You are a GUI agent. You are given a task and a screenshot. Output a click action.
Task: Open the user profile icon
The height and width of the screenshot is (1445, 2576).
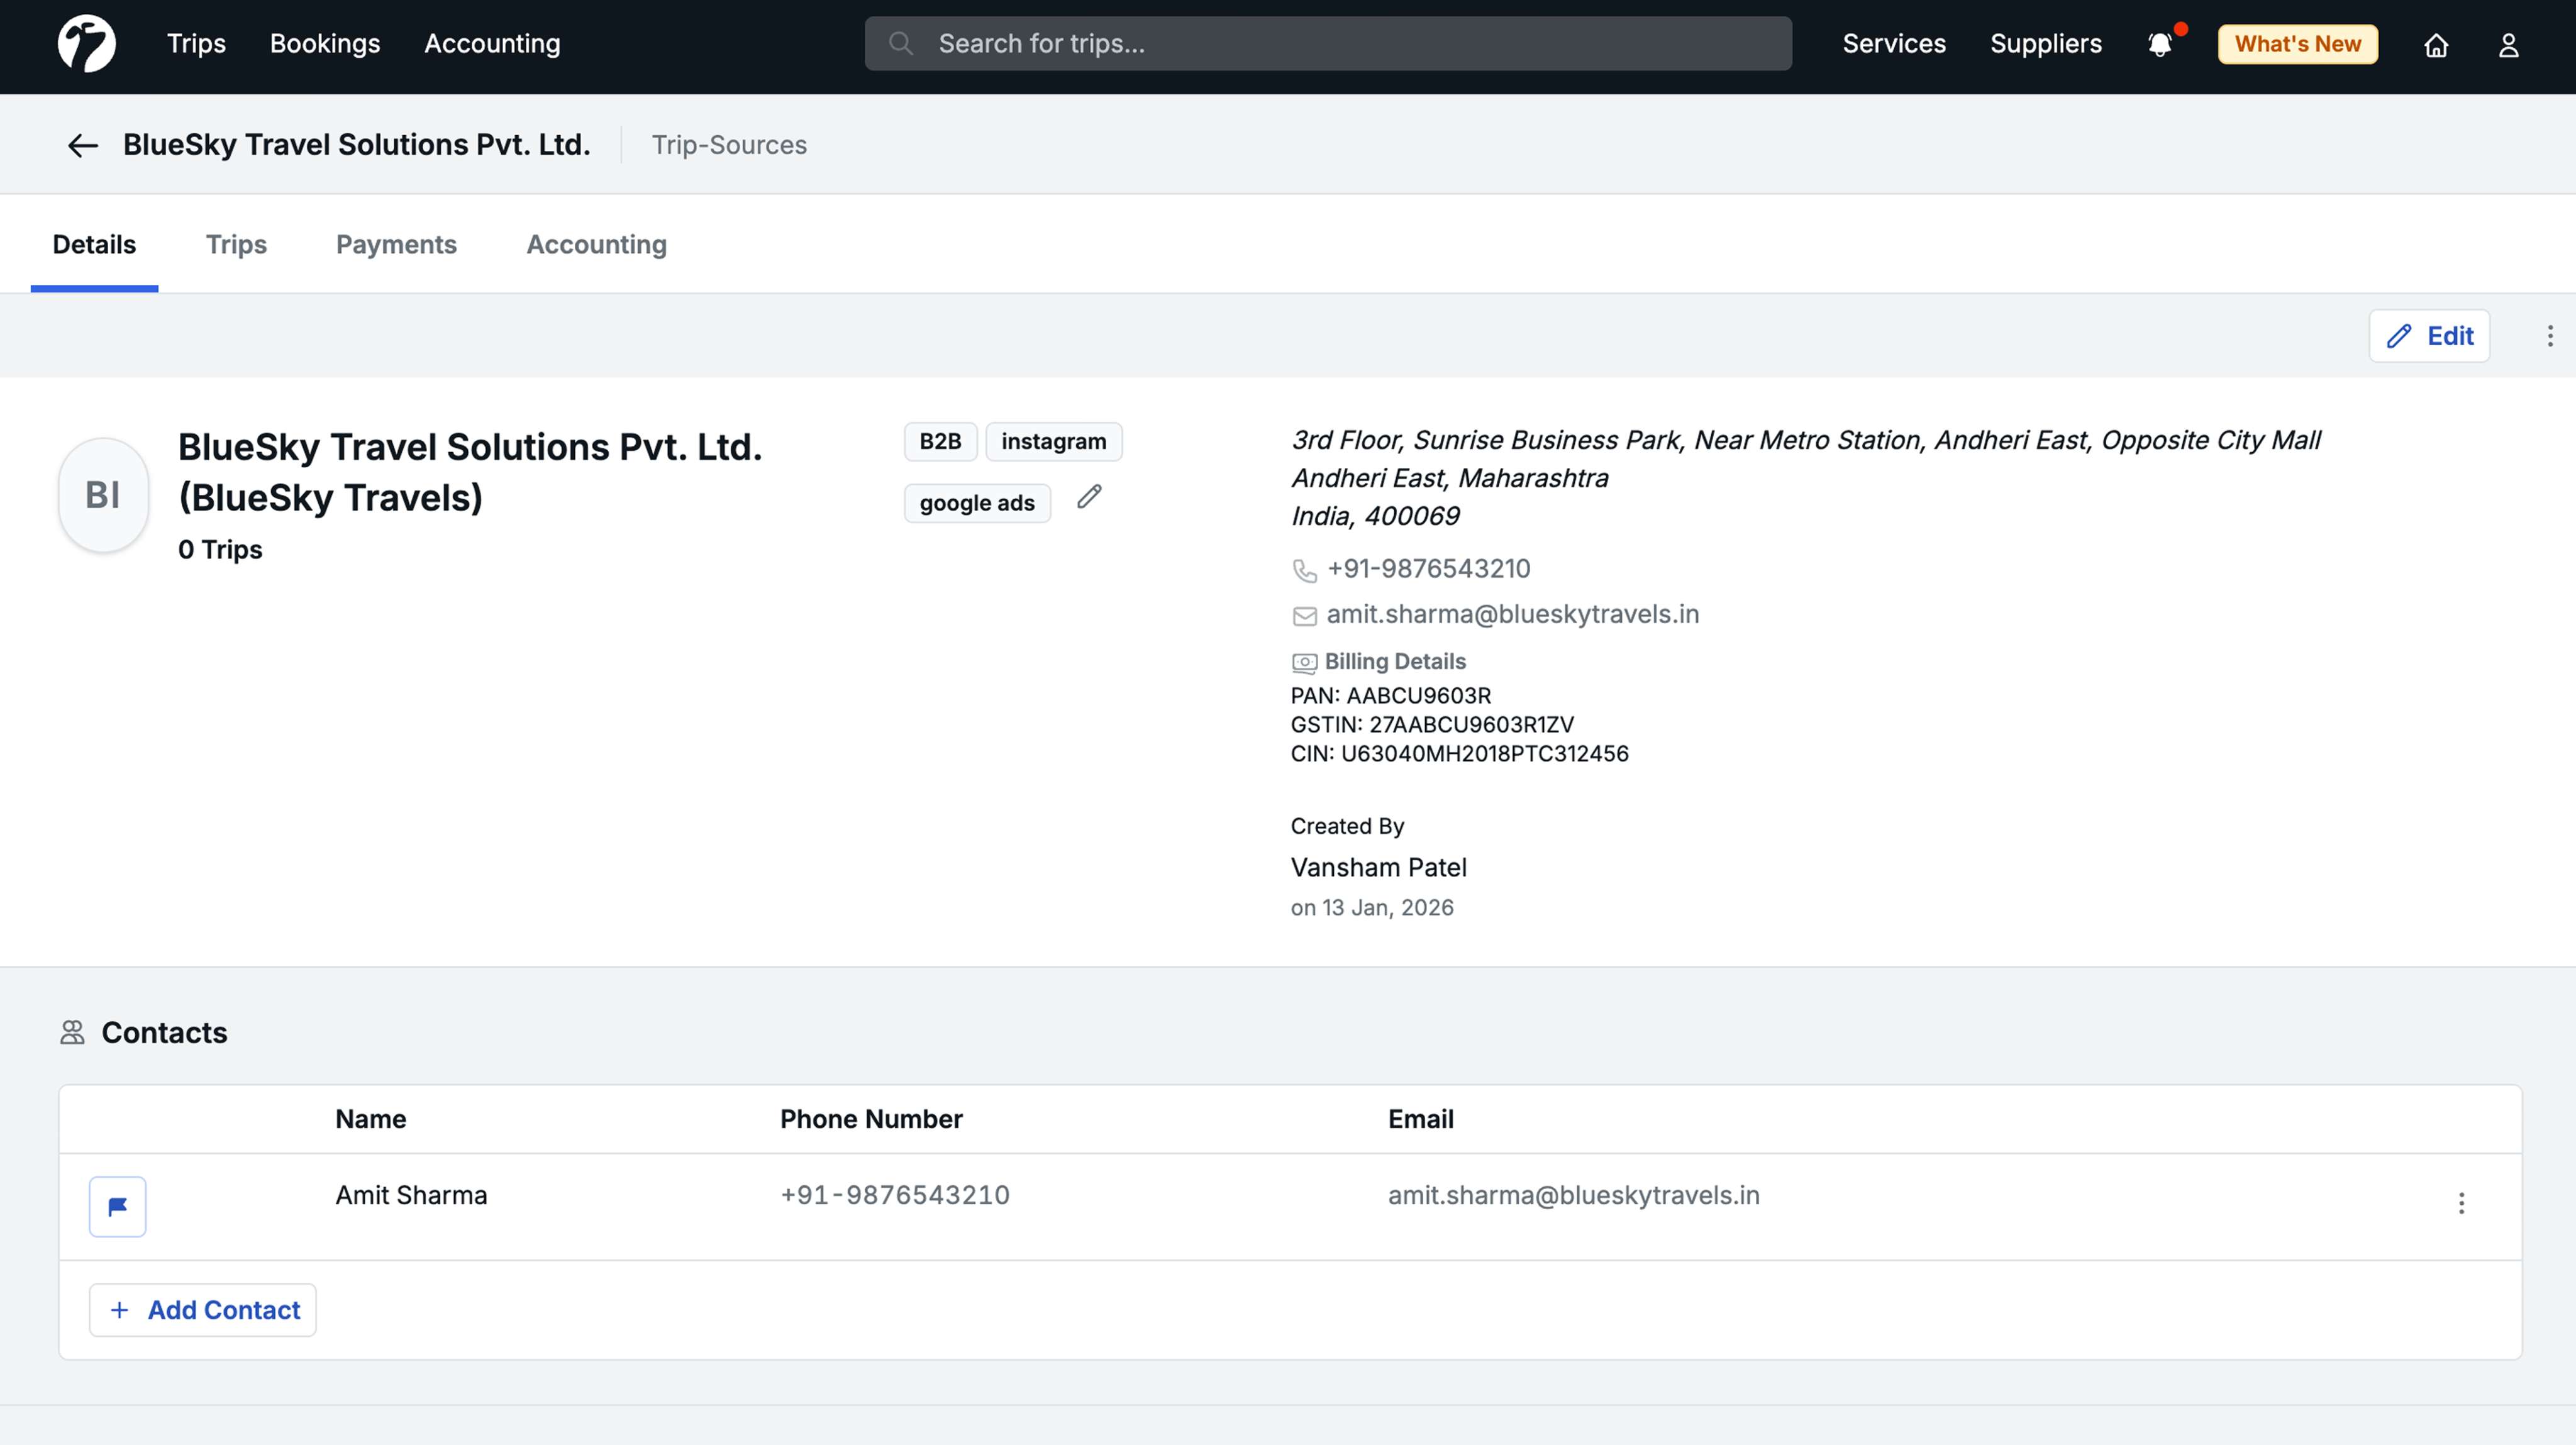[x=2508, y=45]
